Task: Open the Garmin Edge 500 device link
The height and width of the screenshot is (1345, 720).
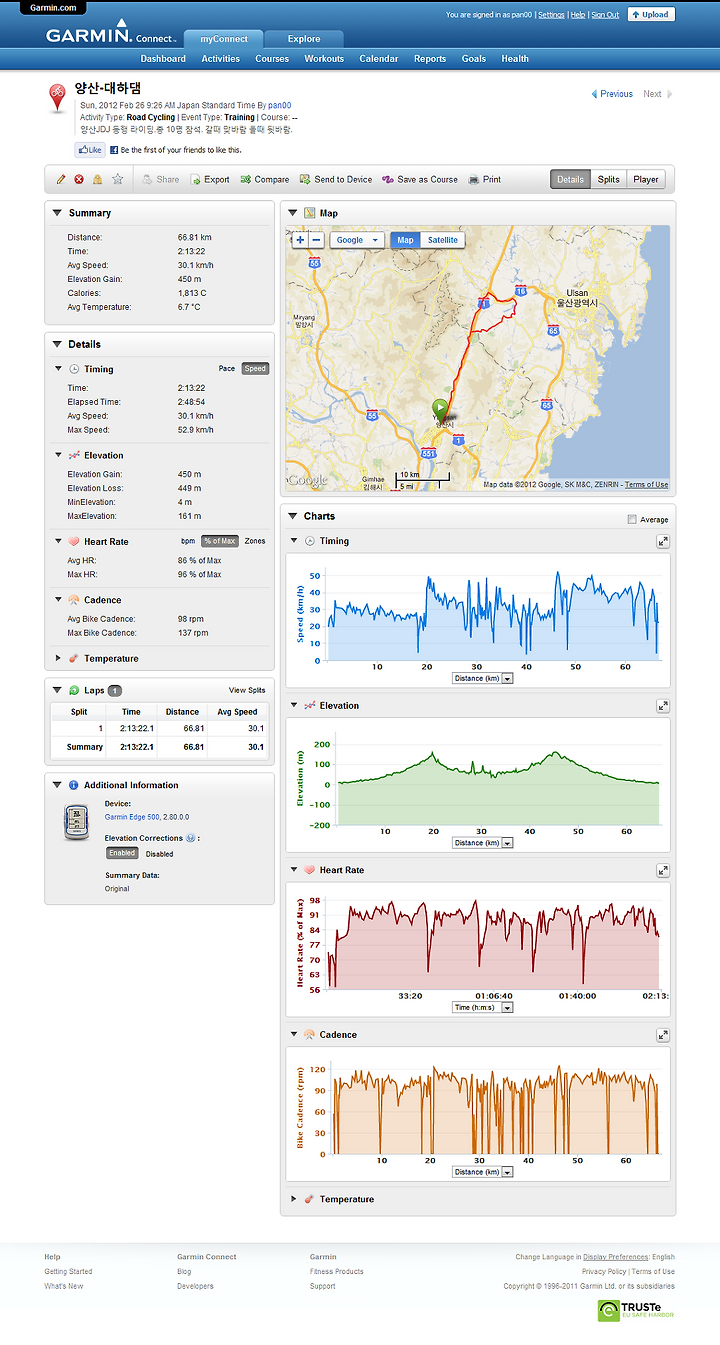Action: click(130, 817)
